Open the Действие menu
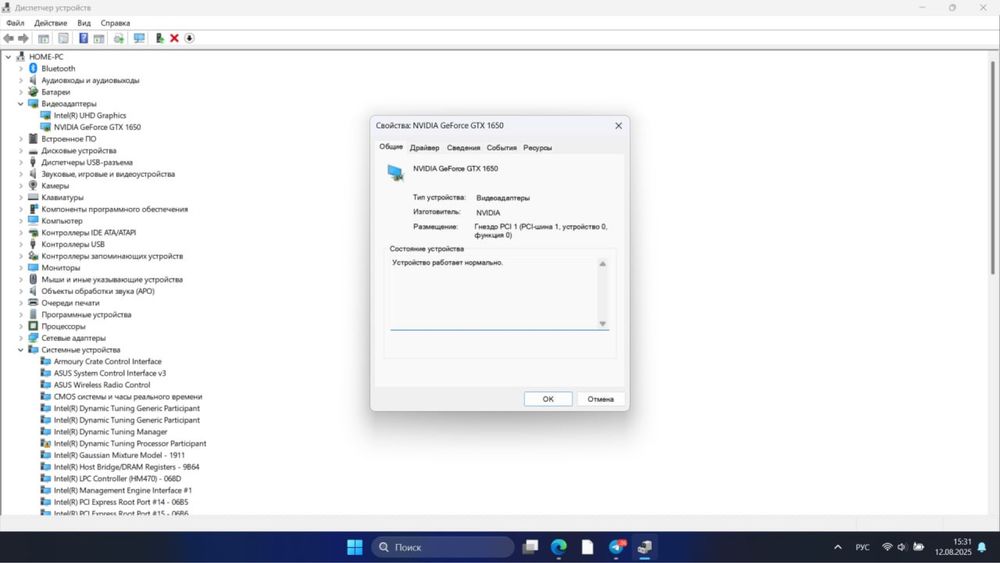Viewport: 1000px width, 563px height. (50, 23)
